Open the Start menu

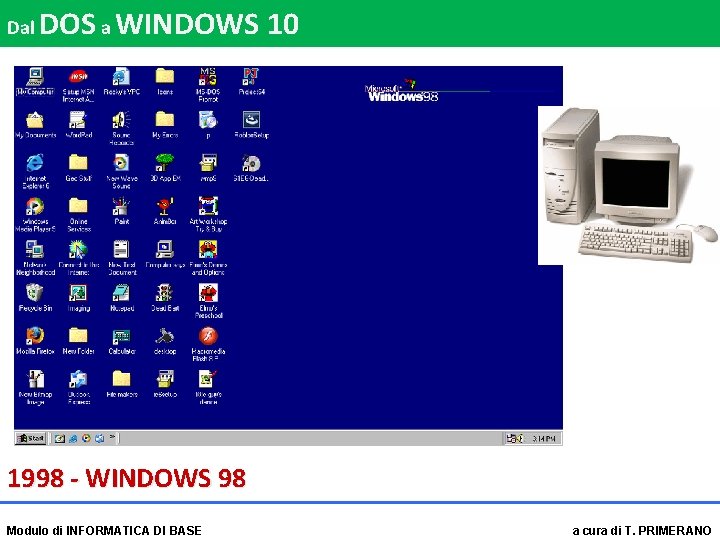pyautogui.click(x=30, y=439)
